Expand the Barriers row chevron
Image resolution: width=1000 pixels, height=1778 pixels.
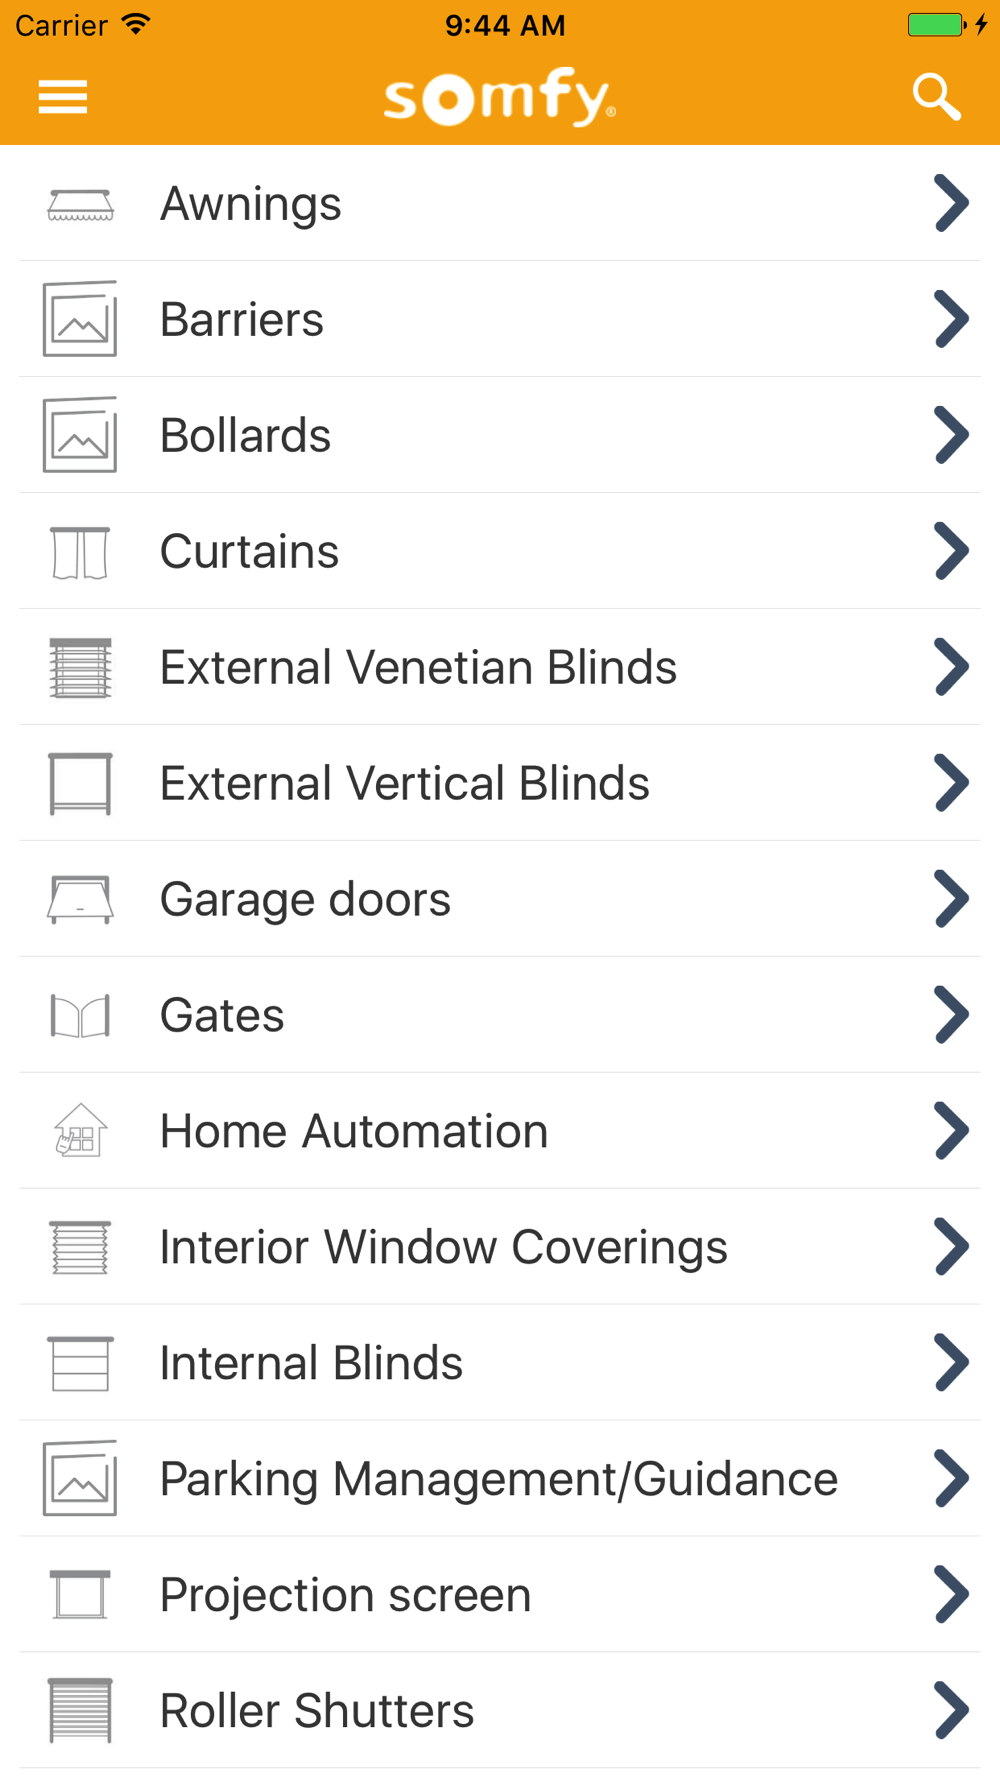tap(951, 319)
